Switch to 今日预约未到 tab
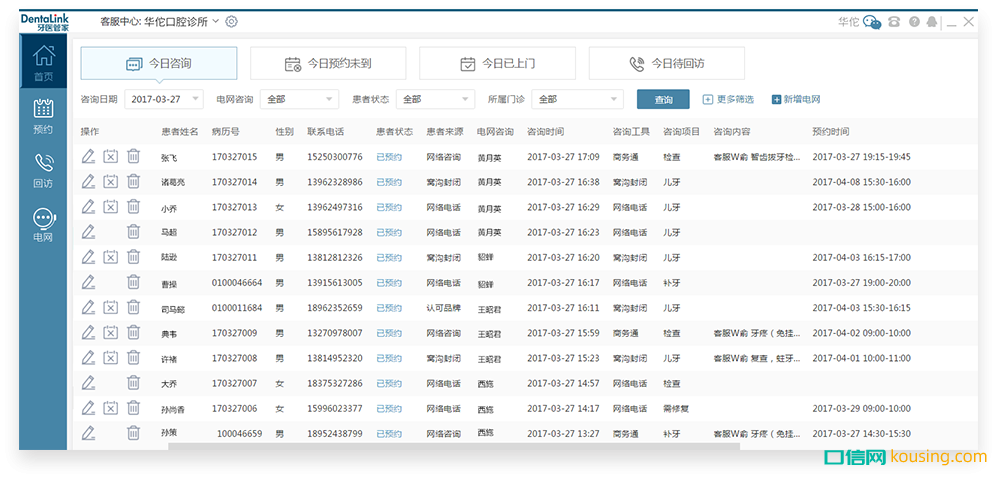 click(328, 63)
